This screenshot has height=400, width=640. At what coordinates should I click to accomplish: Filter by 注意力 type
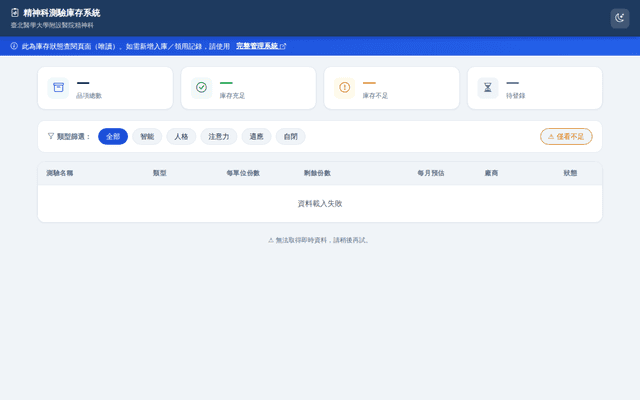219,137
